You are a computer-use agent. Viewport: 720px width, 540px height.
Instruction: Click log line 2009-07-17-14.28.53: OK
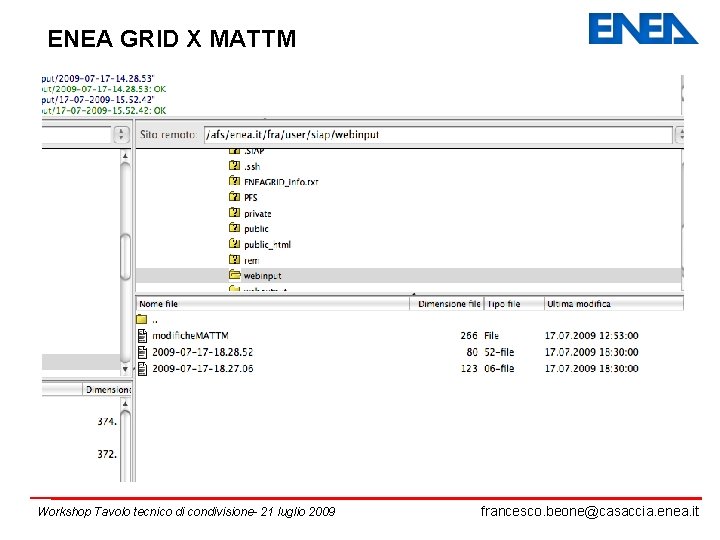click(x=104, y=89)
